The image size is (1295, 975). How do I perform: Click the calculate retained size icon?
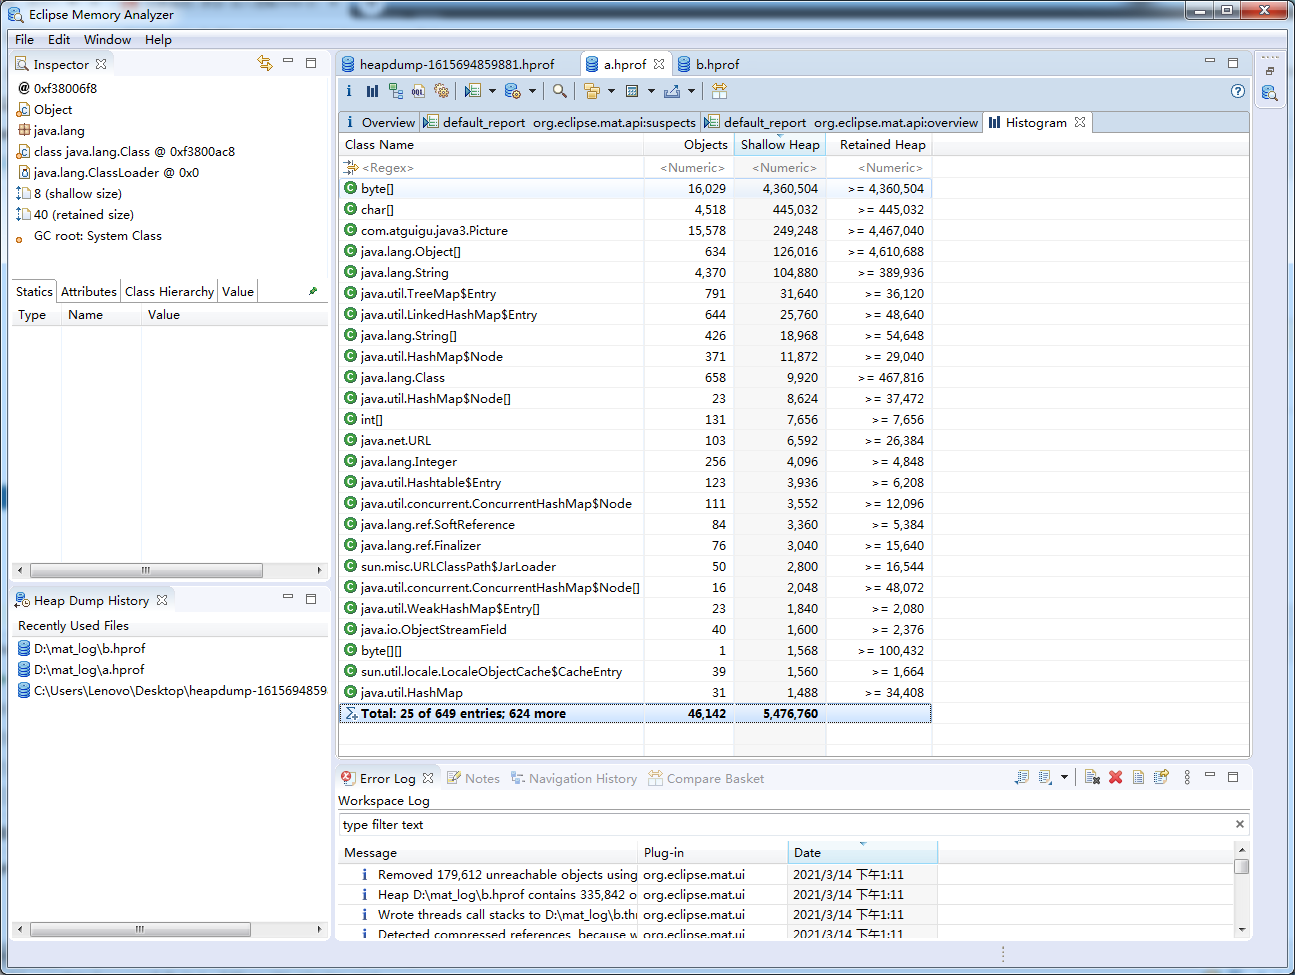(632, 91)
